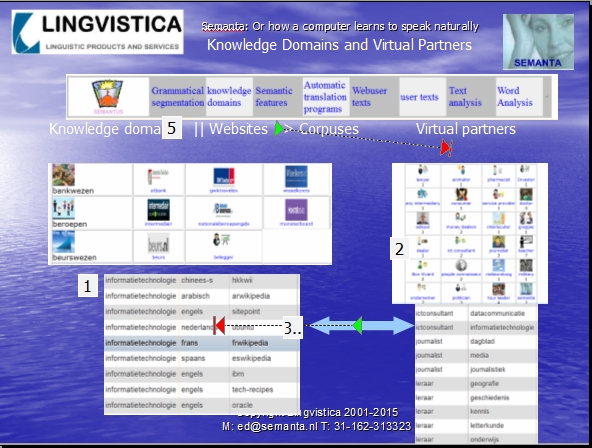Choose the teacher virtual partner icon

[526, 242]
